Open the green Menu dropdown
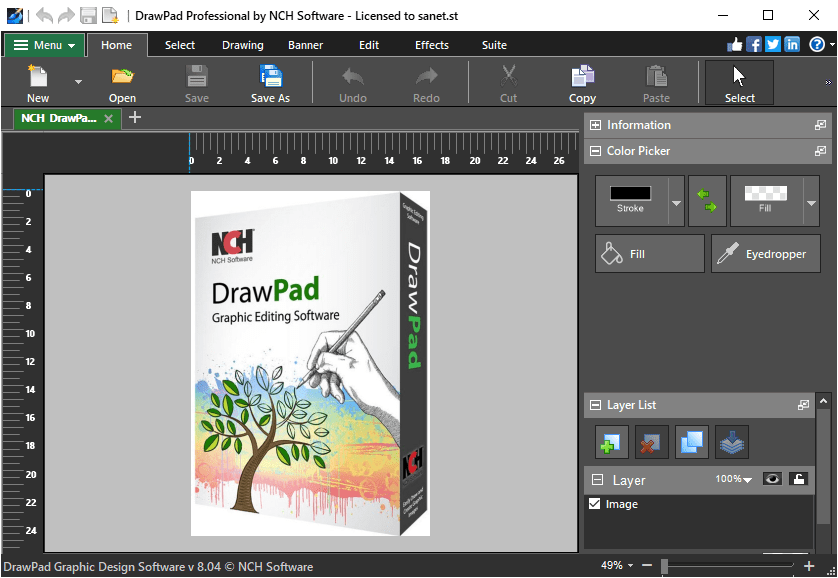This screenshot has height=578, width=838. (44, 45)
